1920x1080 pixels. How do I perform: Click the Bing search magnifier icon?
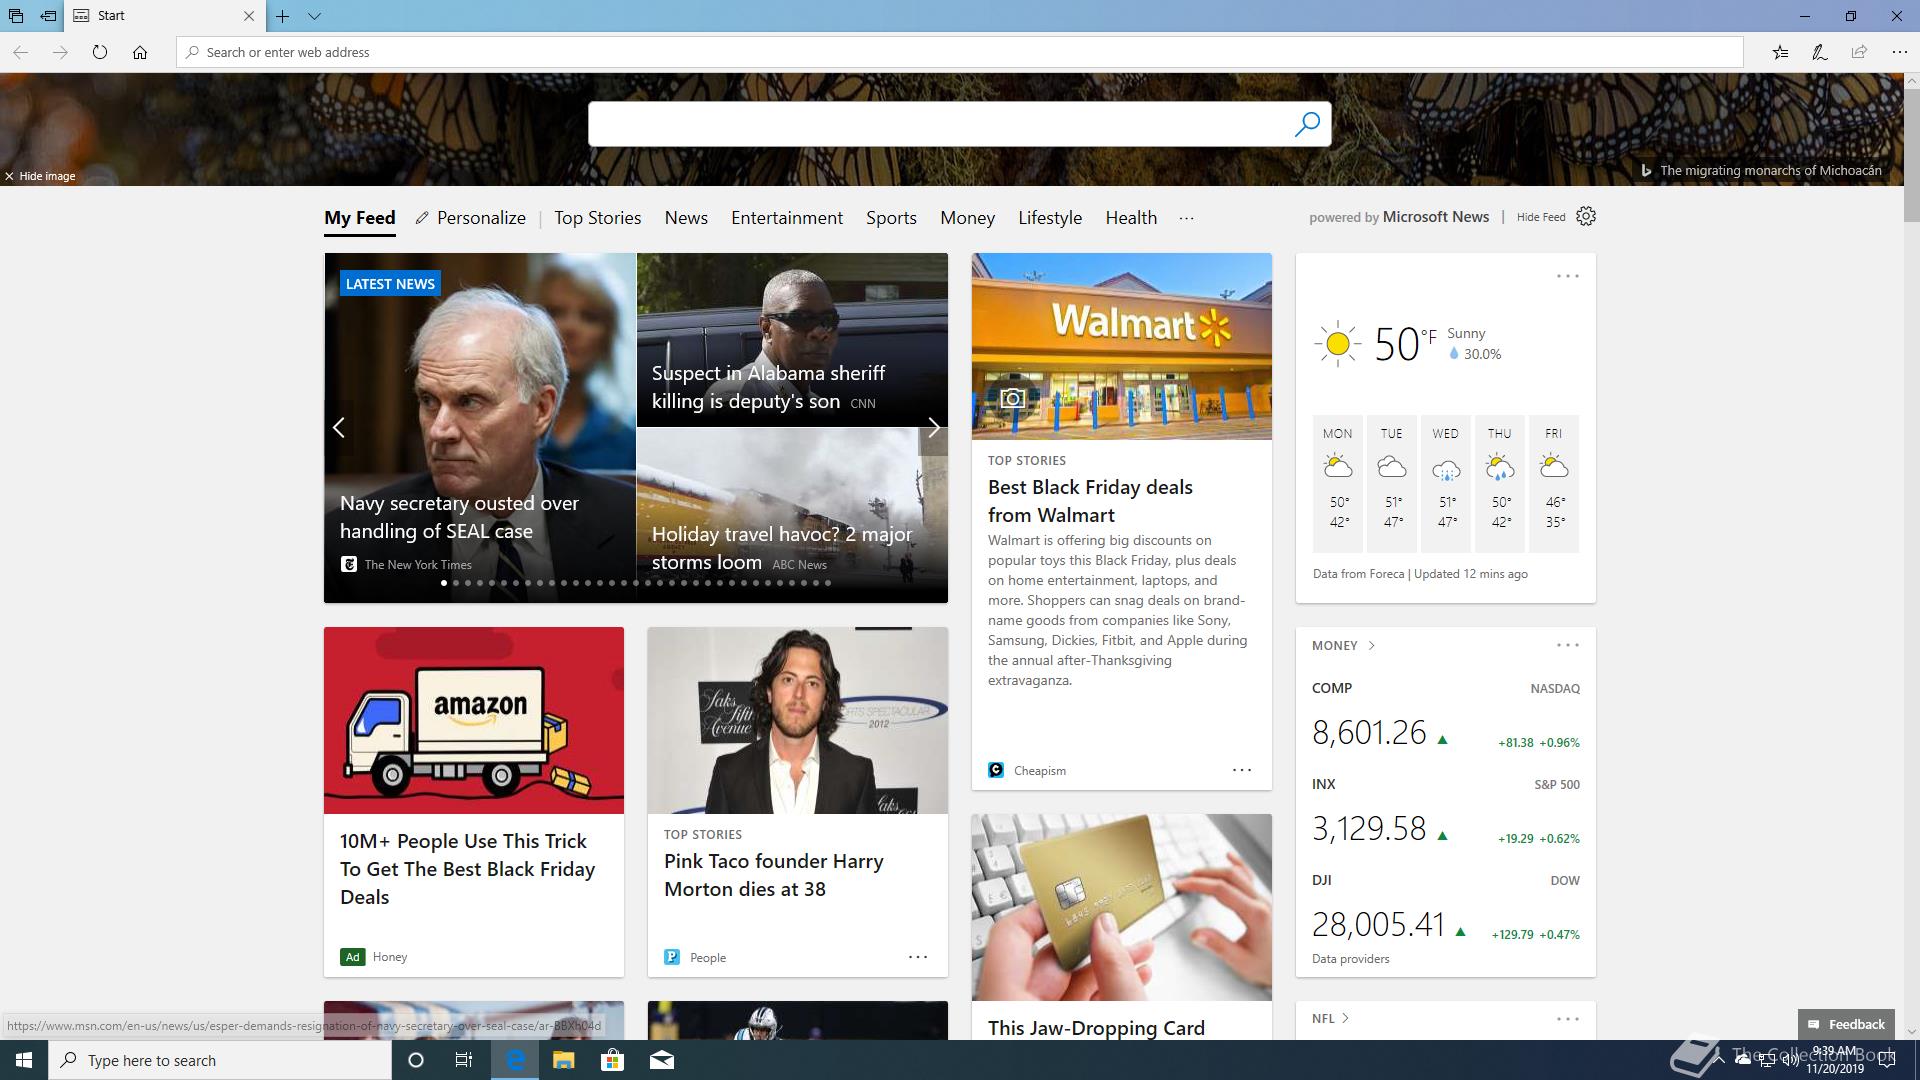tap(1307, 124)
